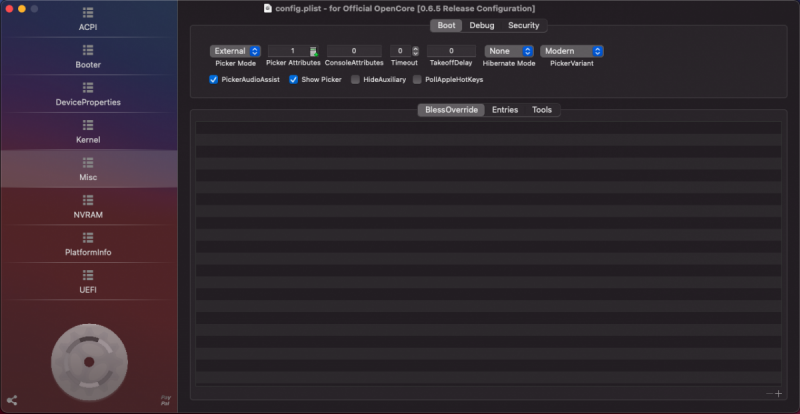This screenshot has width=800, height=414.
Task: Add a row with the plus button
Action: click(x=778, y=393)
